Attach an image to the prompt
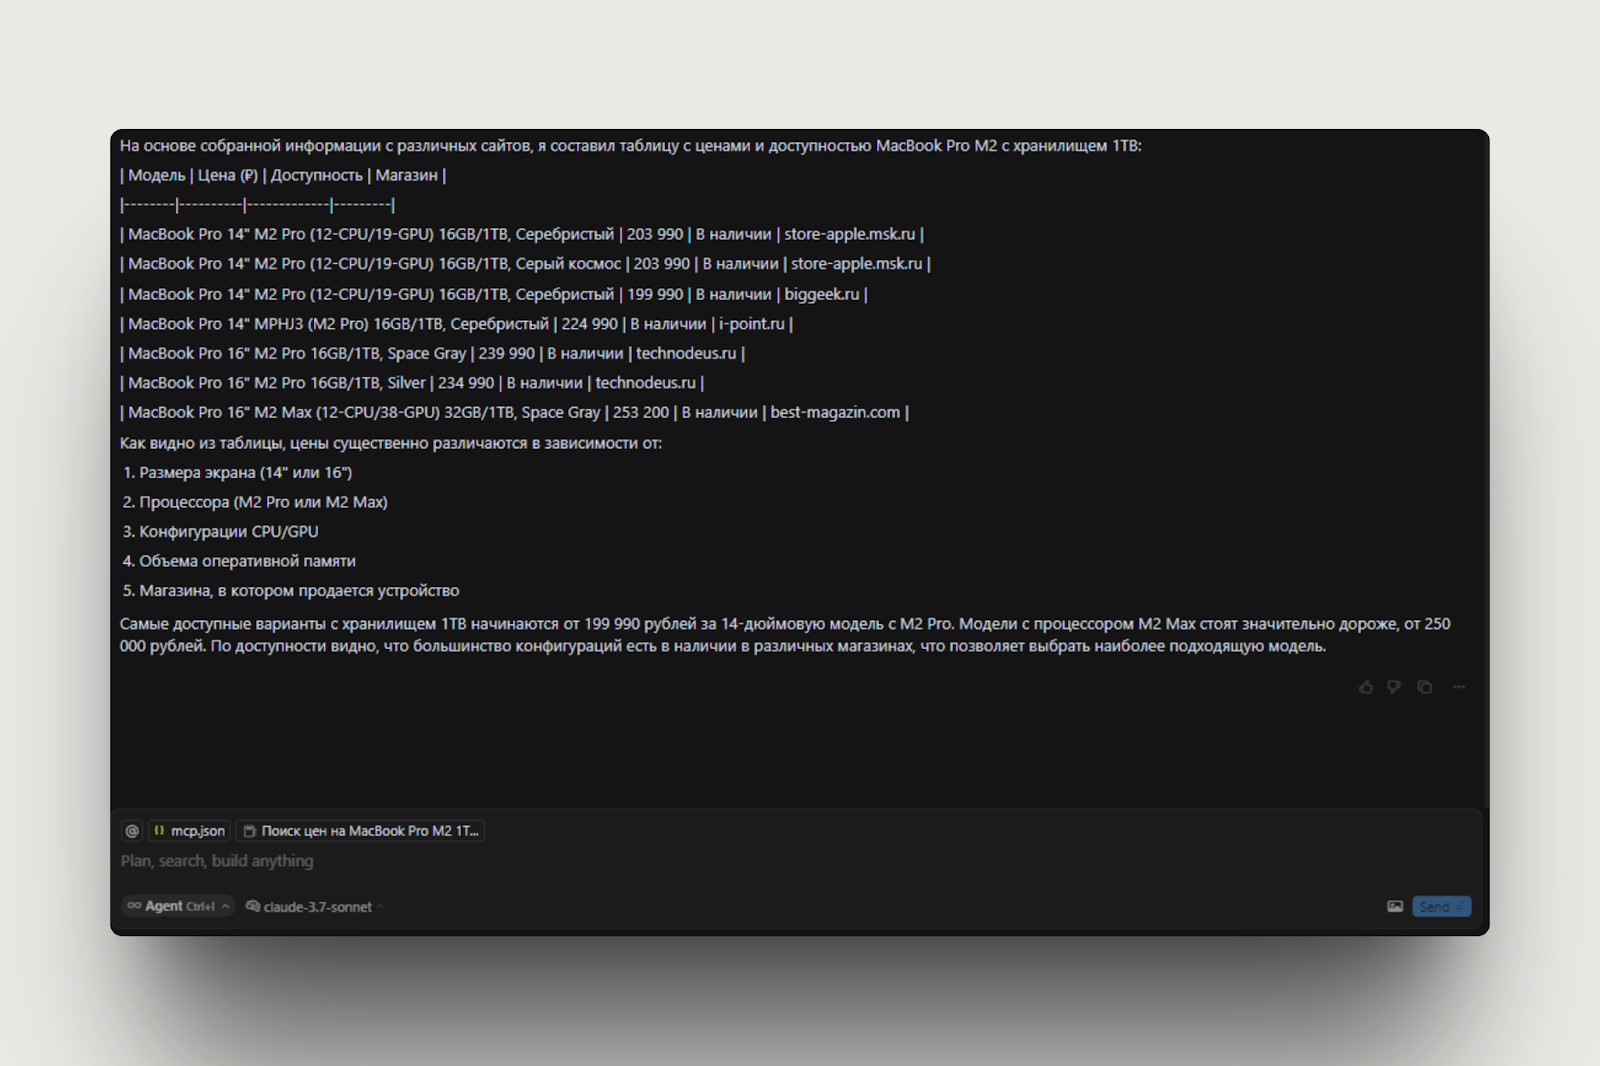 [x=1395, y=907]
